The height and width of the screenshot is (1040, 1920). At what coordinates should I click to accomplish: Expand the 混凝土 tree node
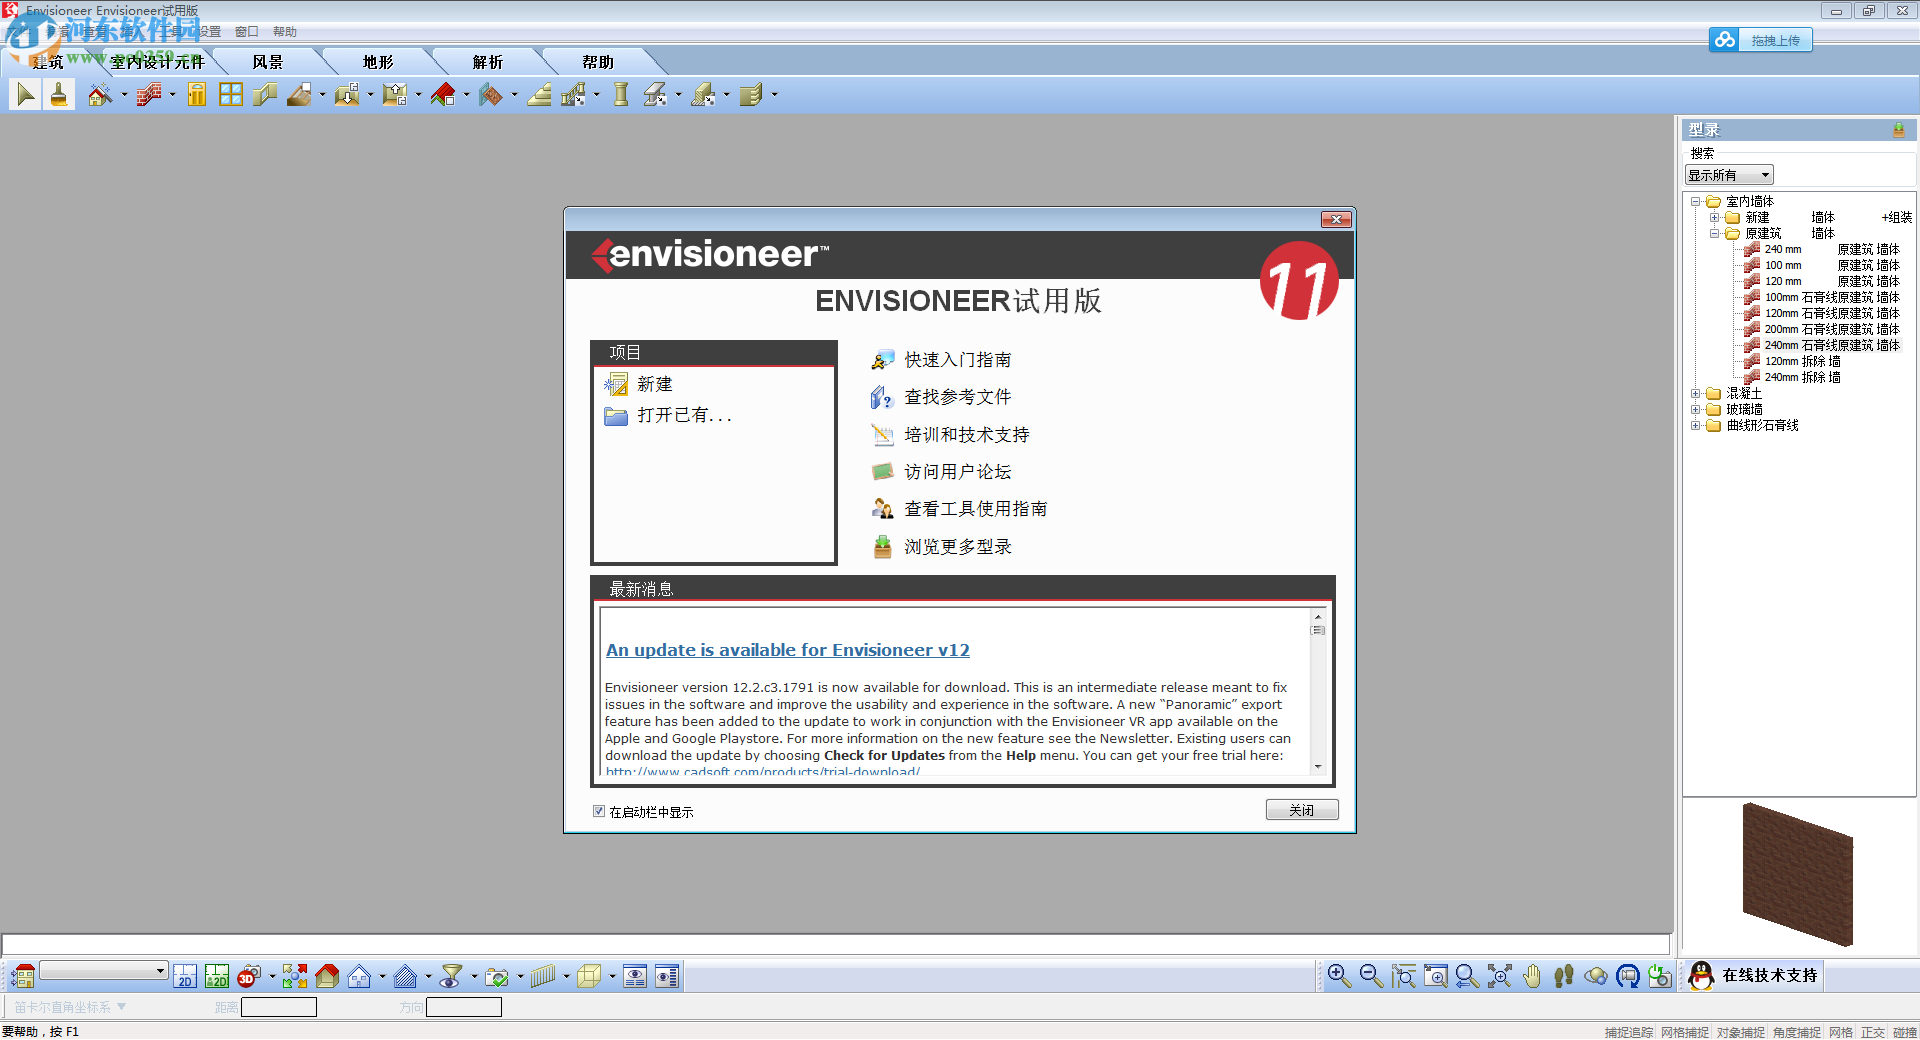click(1696, 394)
